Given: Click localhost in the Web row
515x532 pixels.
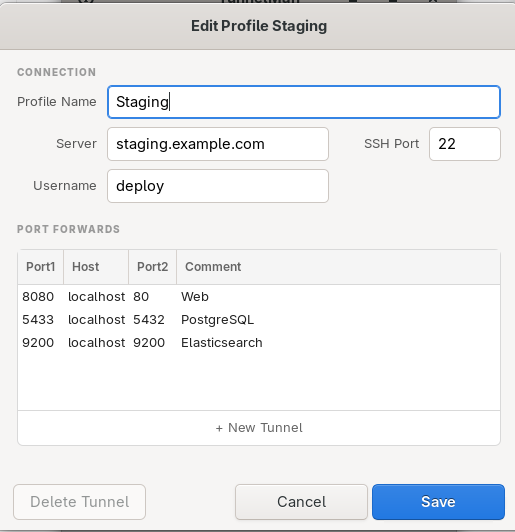Looking at the screenshot, I should [x=97, y=297].
